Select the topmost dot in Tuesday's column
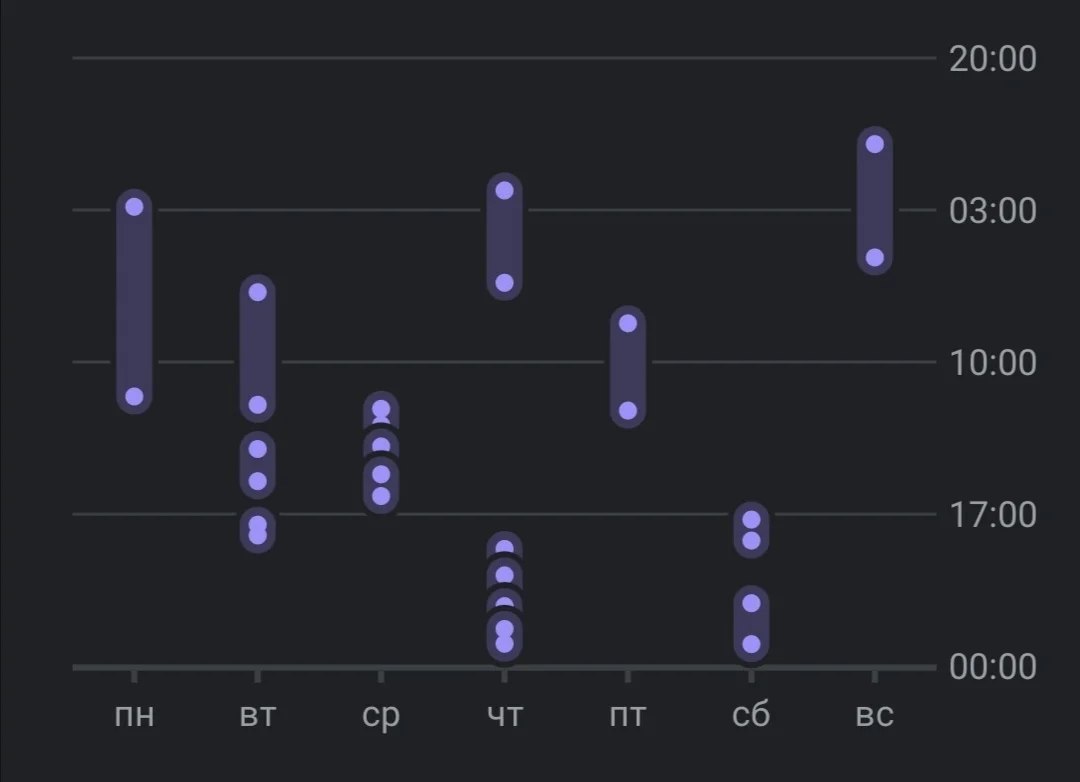The width and height of the screenshot is (1080, 782). 257,292
